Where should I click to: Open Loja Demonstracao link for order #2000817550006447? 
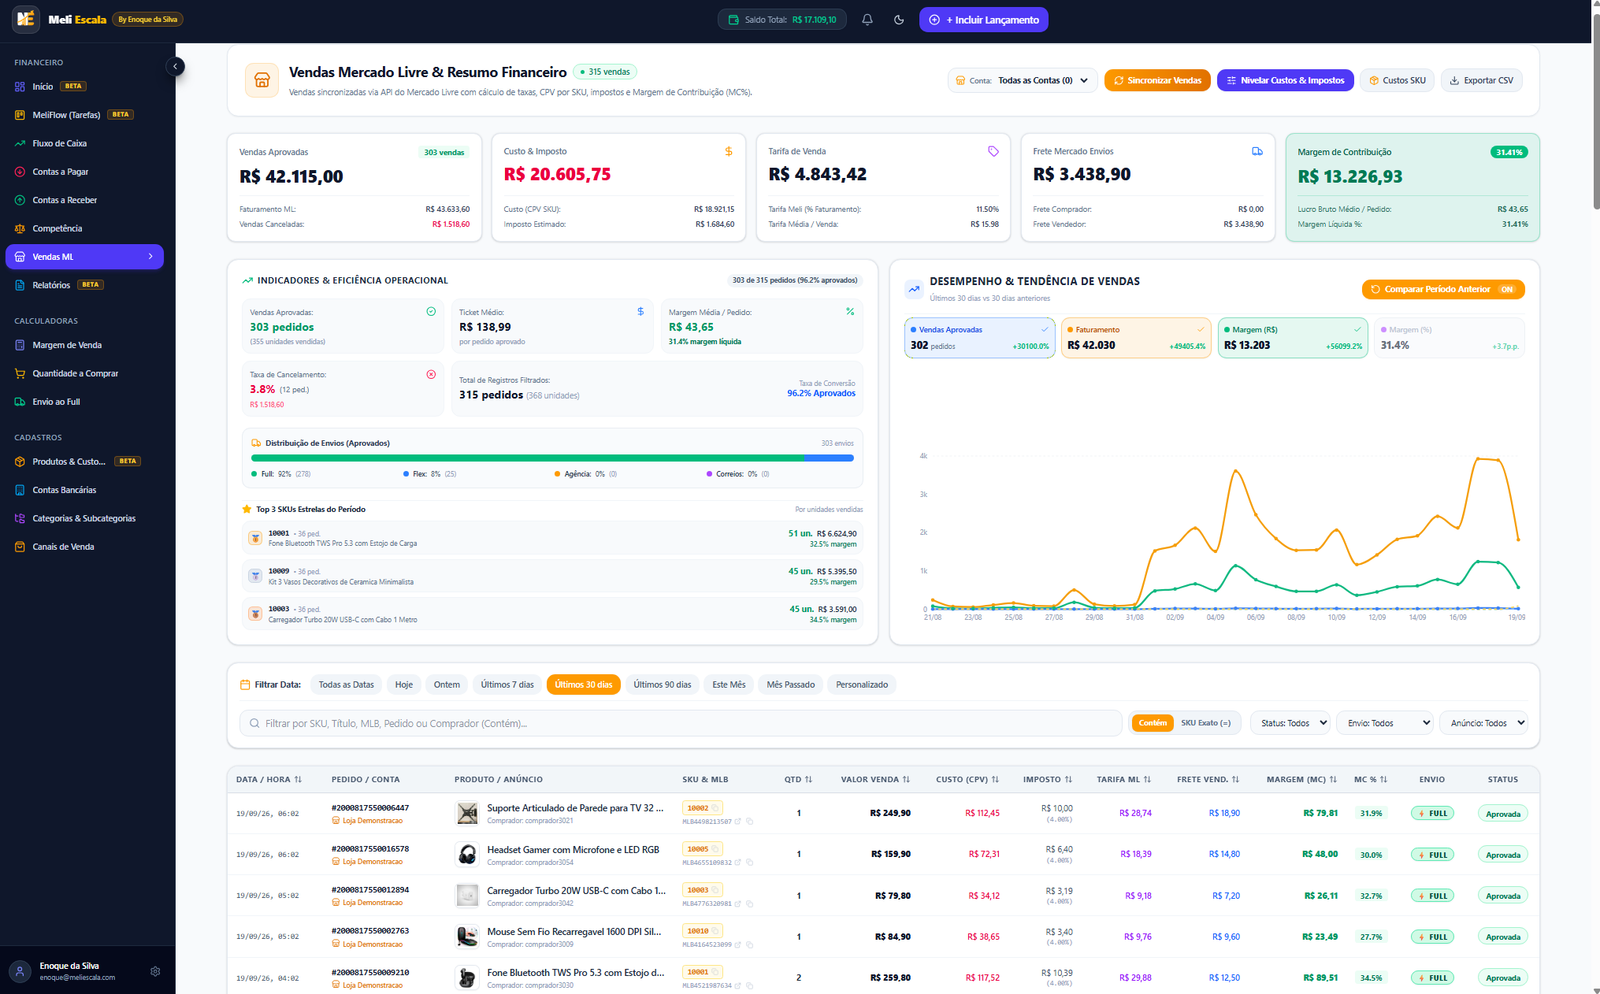click(x=367, y=821)
